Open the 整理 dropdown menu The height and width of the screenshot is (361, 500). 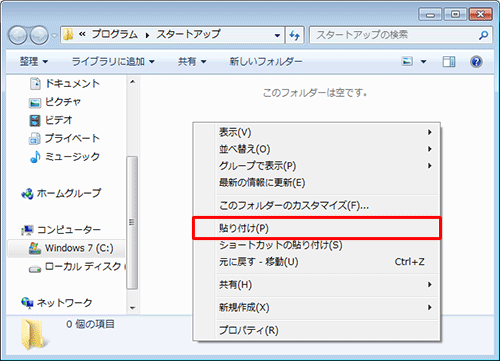34,62
